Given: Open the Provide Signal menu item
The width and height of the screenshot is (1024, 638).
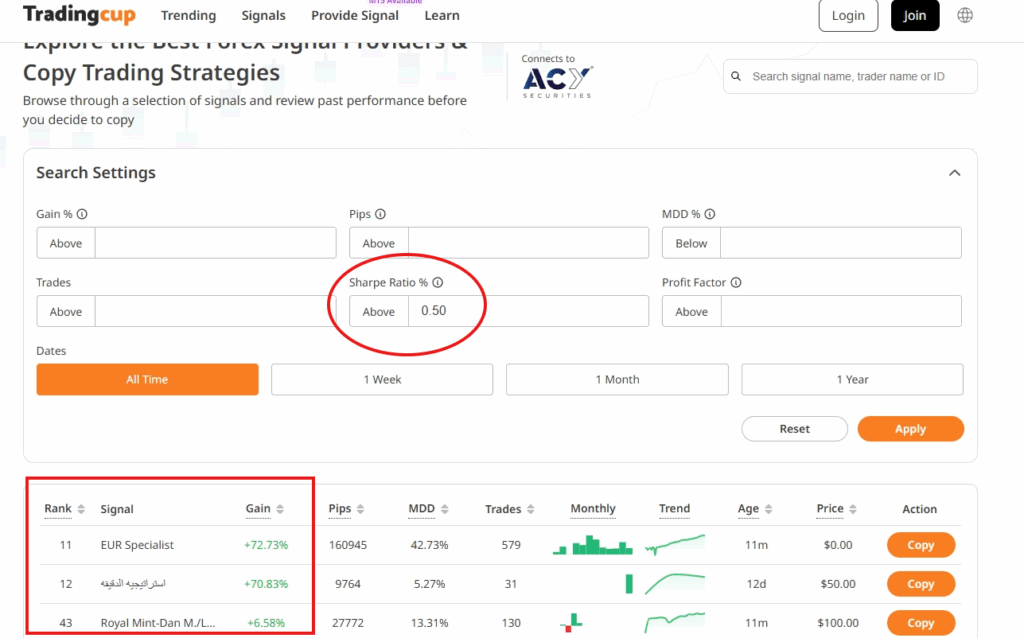Looking at the screenshot, I should pyautogui.click(x=354, y=16).
